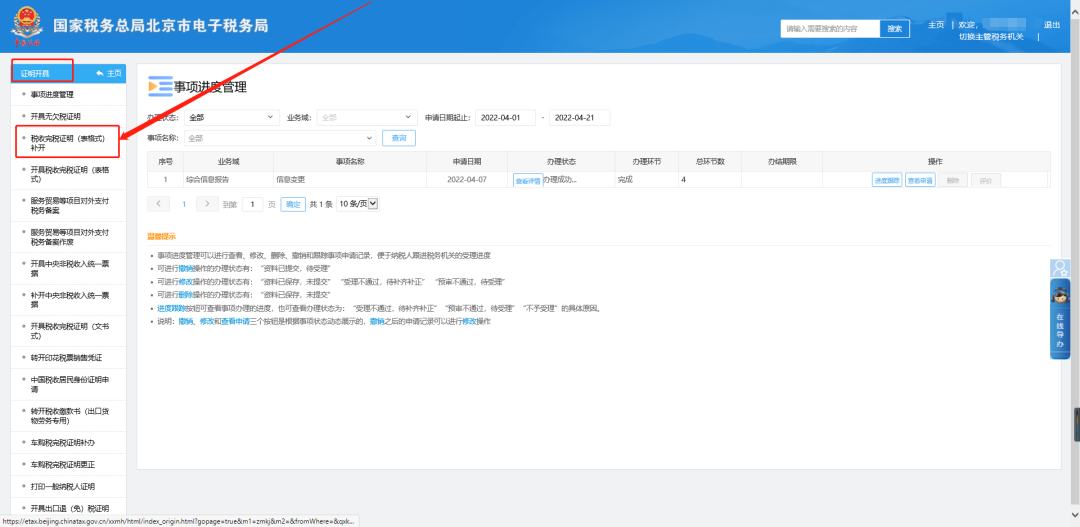
Task: Click 查看详情 in the 信息变更 row
Action: pyautogui.click(x=528, y=180)
